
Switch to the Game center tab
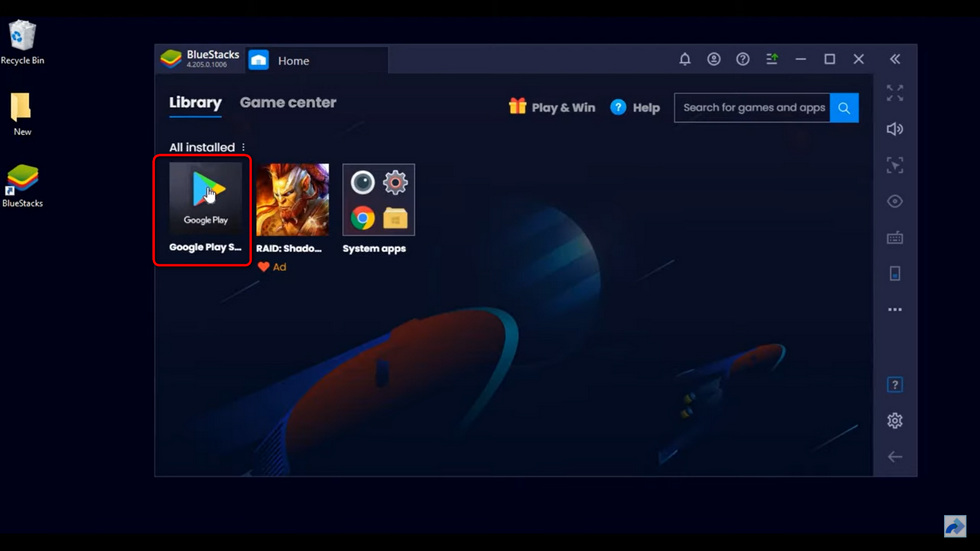[288, 102]
